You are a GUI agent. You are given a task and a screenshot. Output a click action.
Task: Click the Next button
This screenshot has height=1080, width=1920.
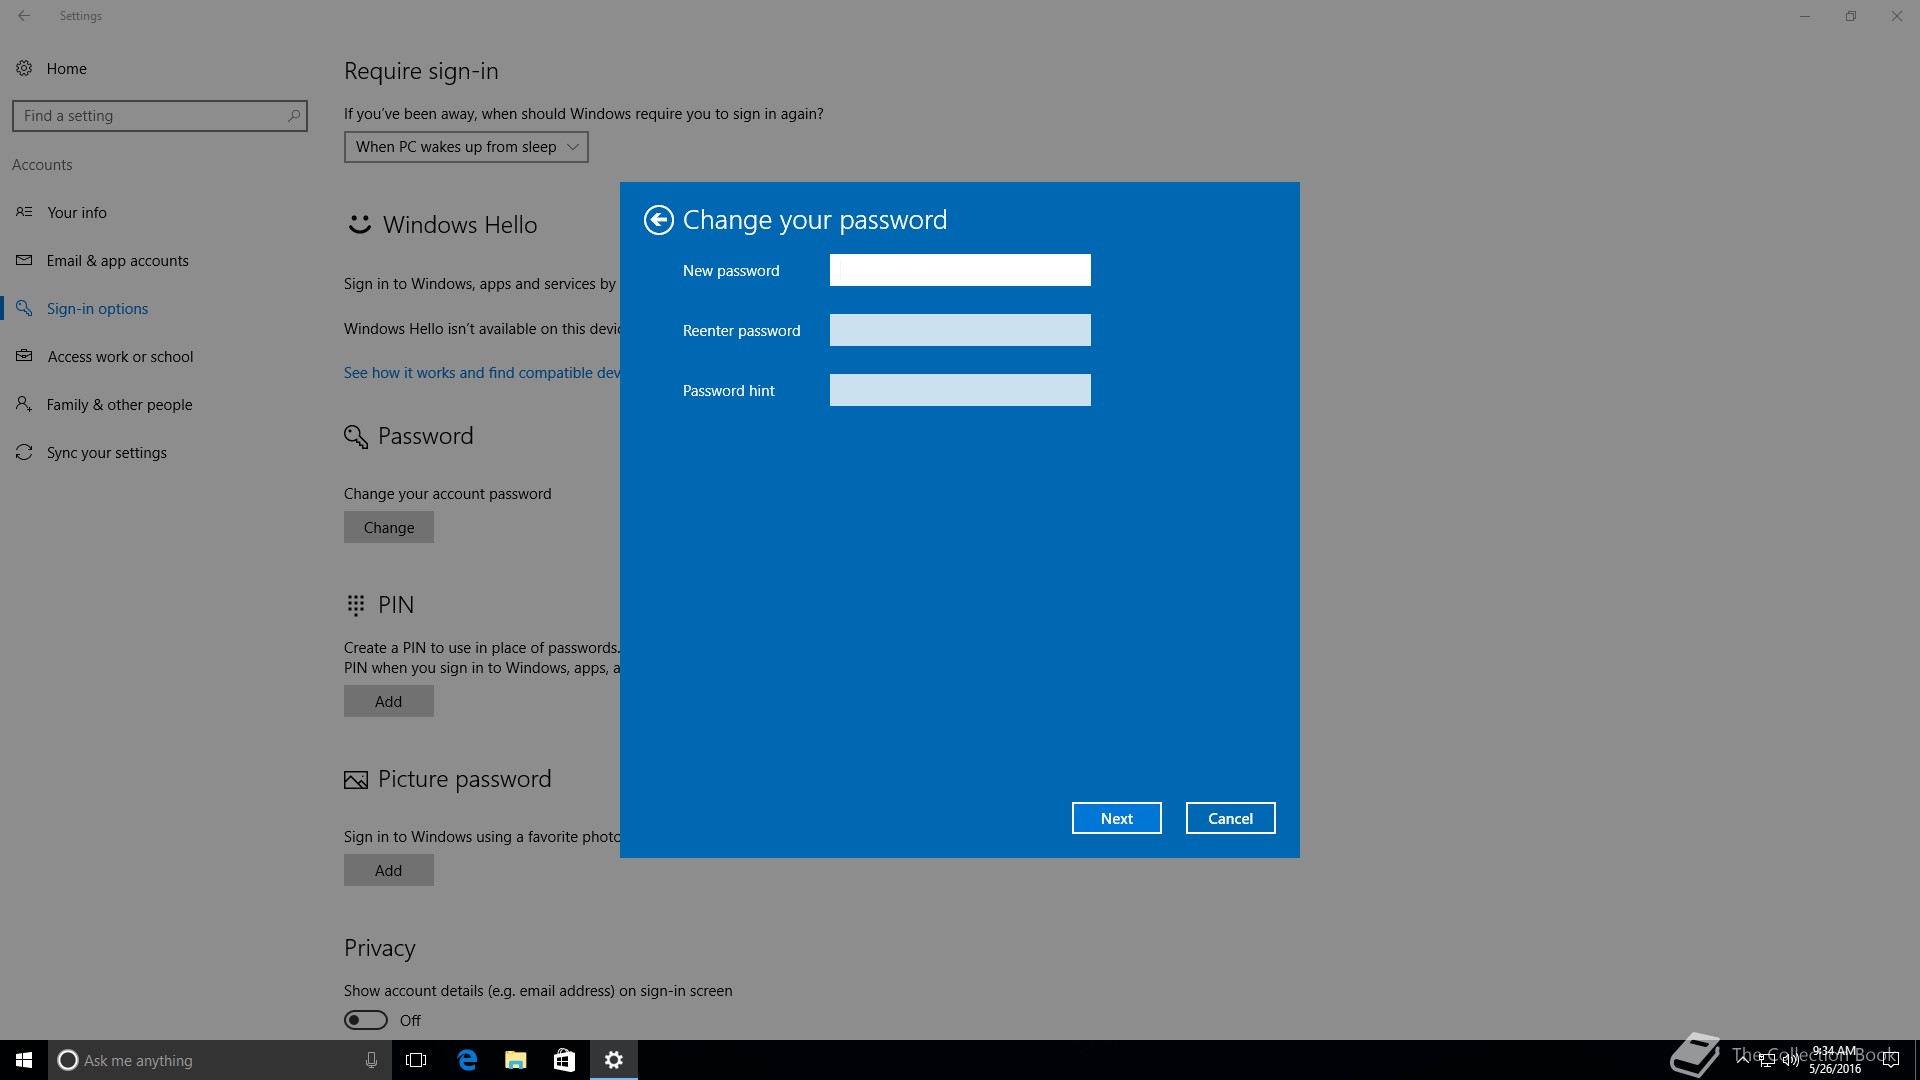coord(1116,818)
